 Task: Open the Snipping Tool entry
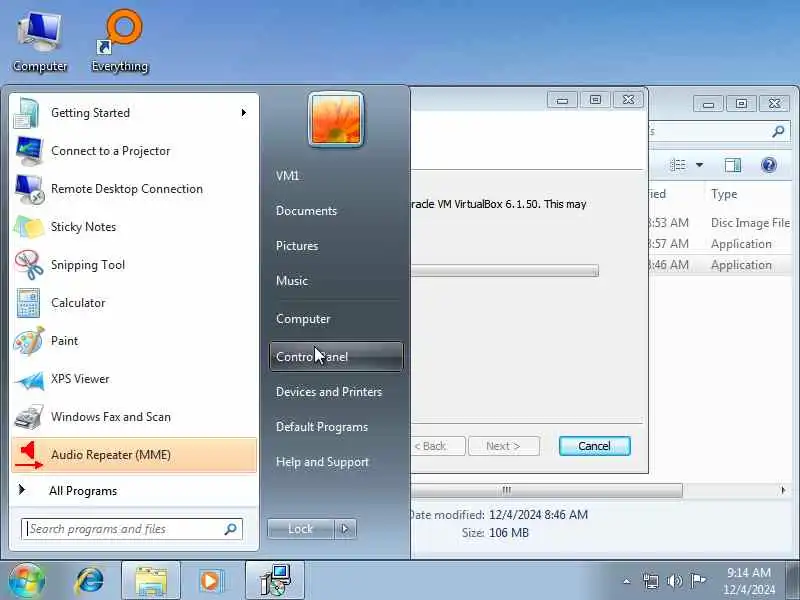pyautogui.click(x=134, y=265)
